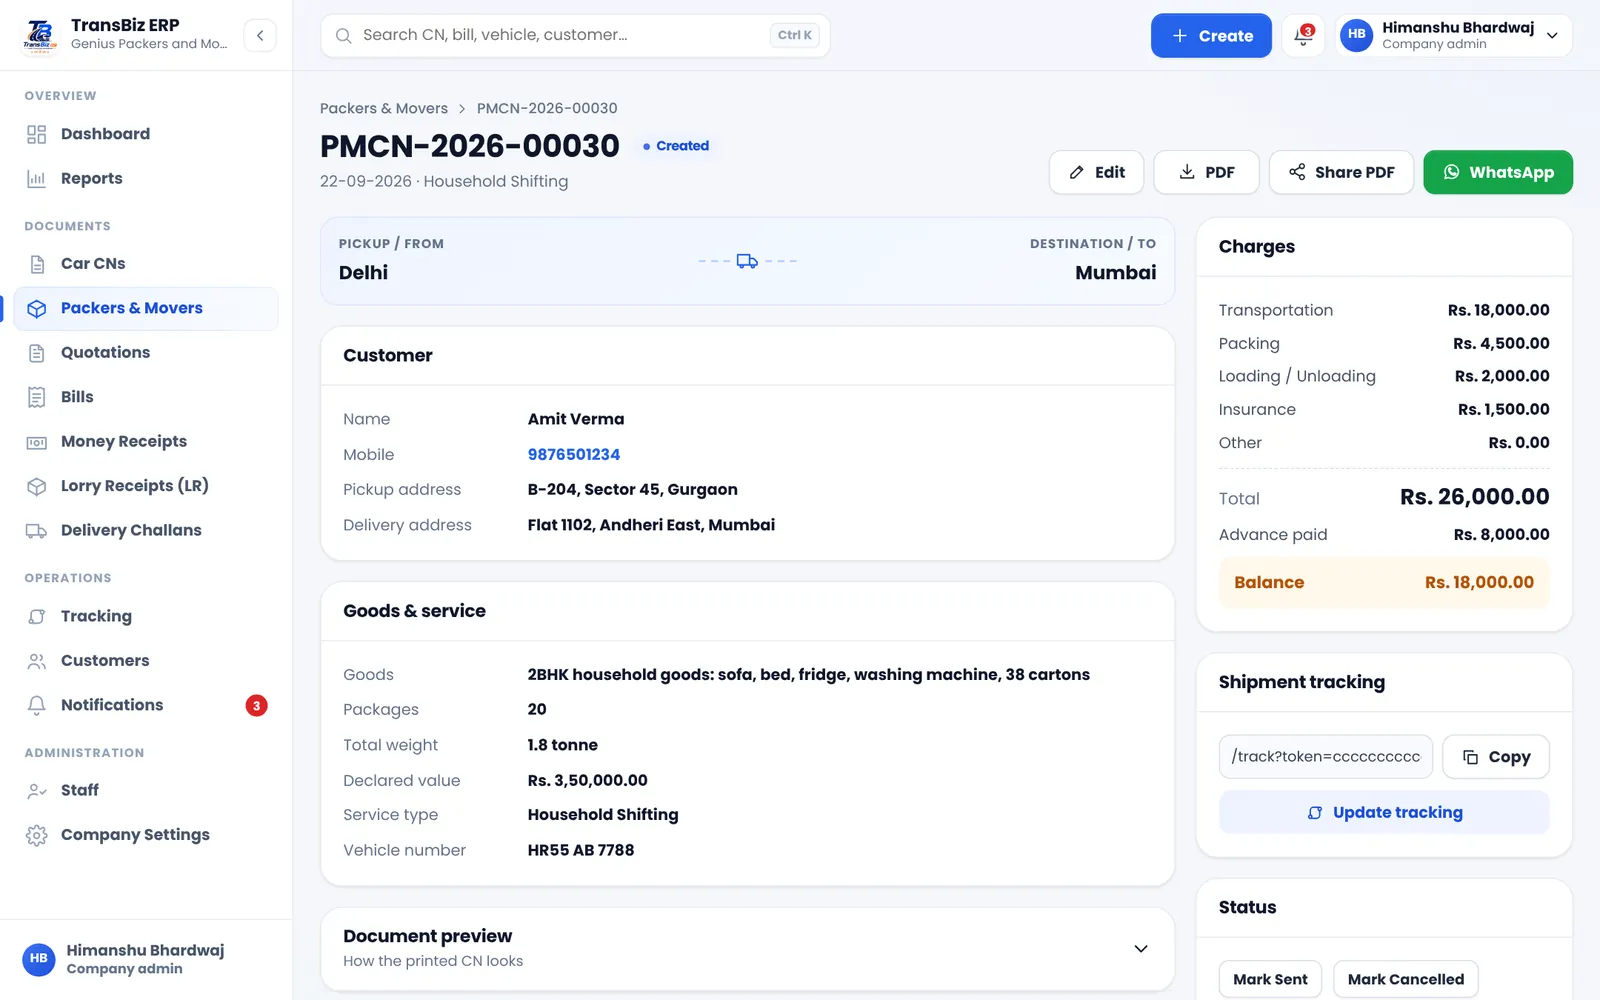Call the mobile number 9876501234 link
Screen dimensions: 1600x1000
[x=574, y=454]
